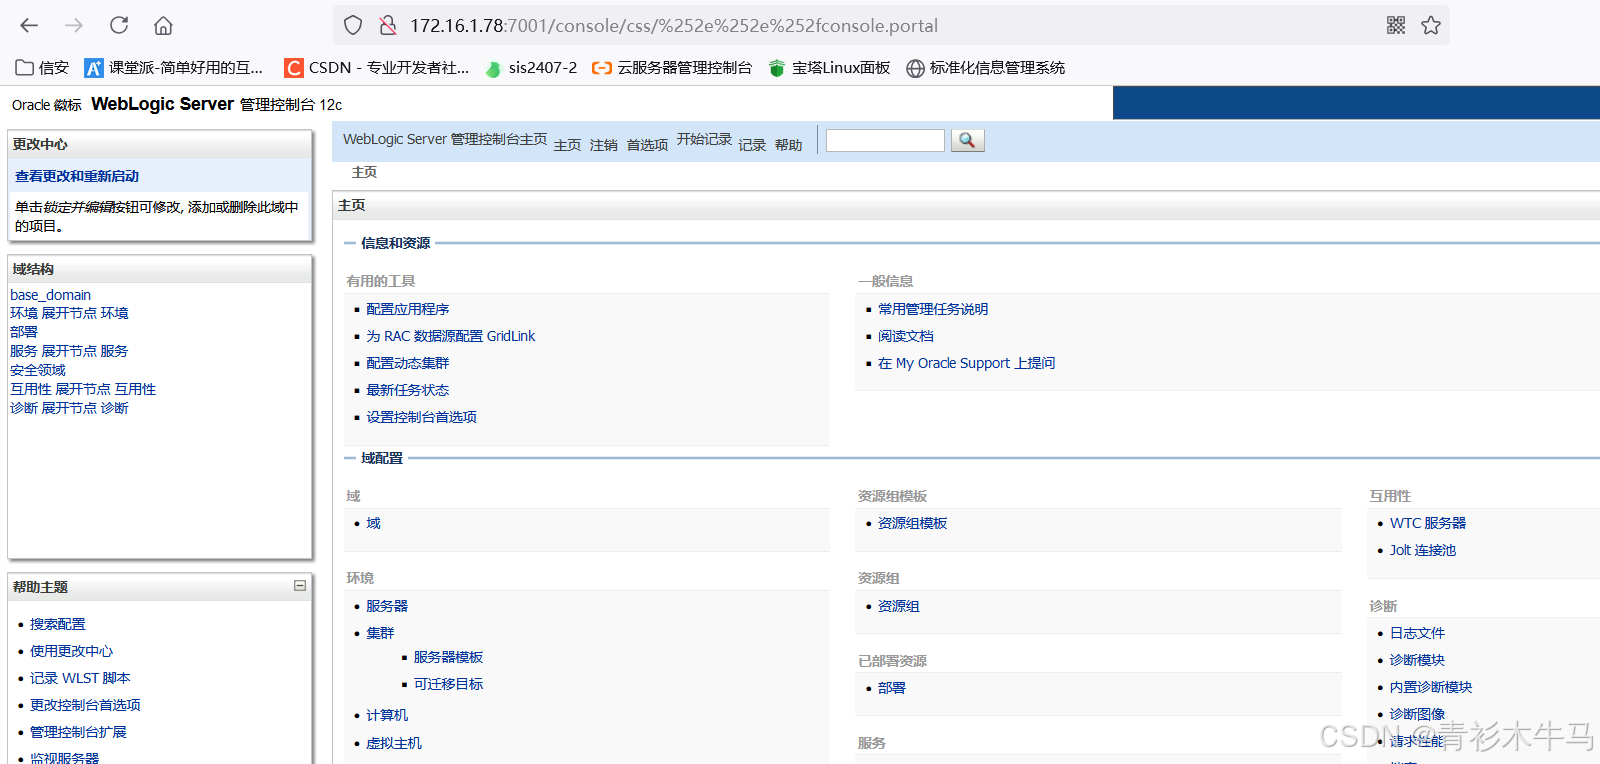This screenshot has width=1600, height=764.
Task: Click 开始记录 in toolbar
Action: pyautogui.click(x=704, y=139)
